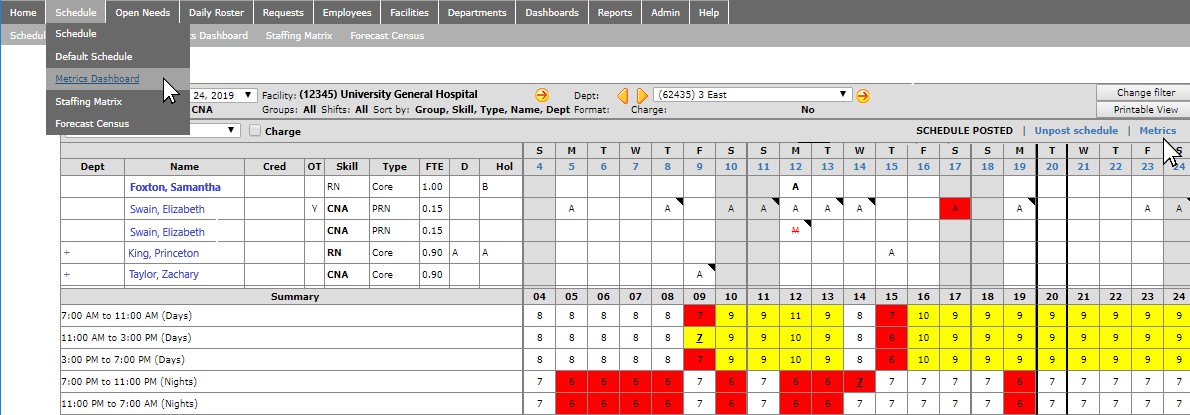Select Metrics Dashboard from the Schedule menu
The image size is (1190, 415).
(x=97, y=79)
